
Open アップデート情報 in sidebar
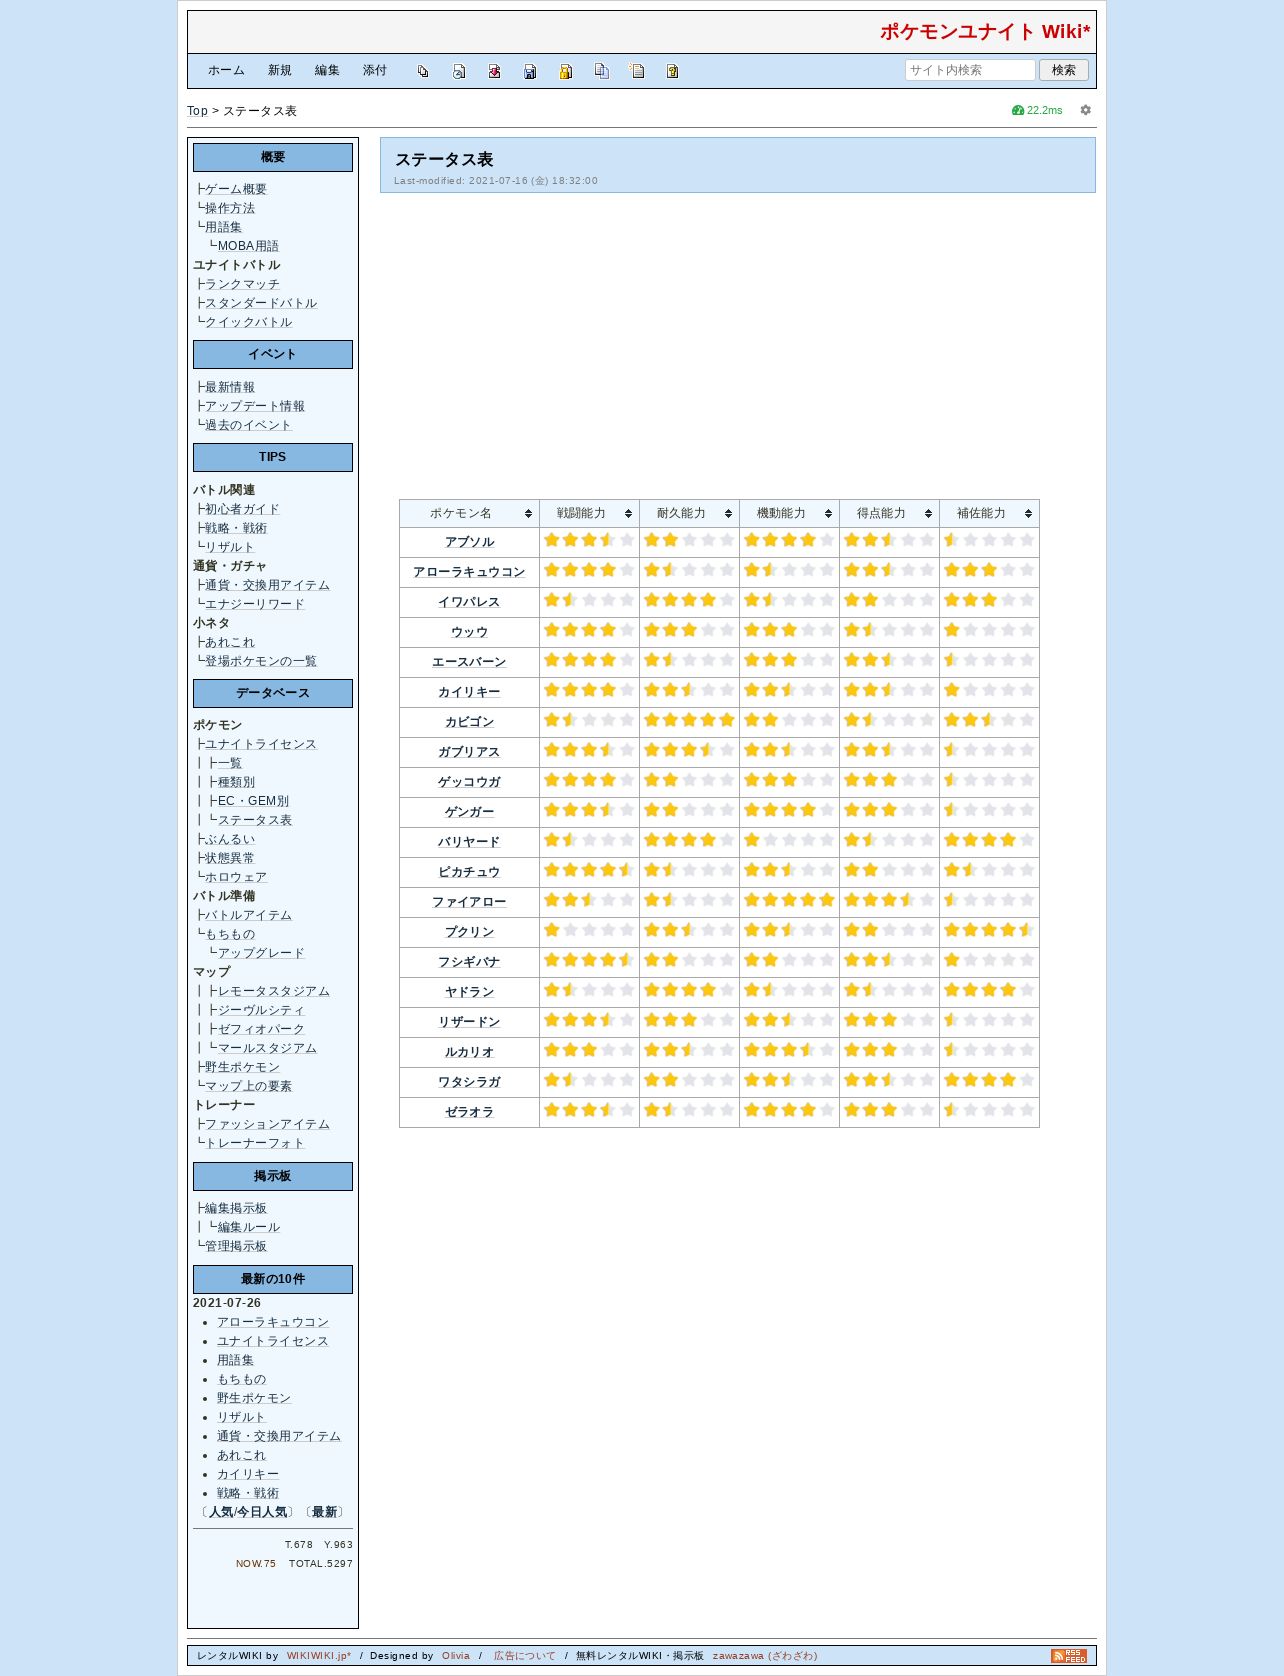255,406
